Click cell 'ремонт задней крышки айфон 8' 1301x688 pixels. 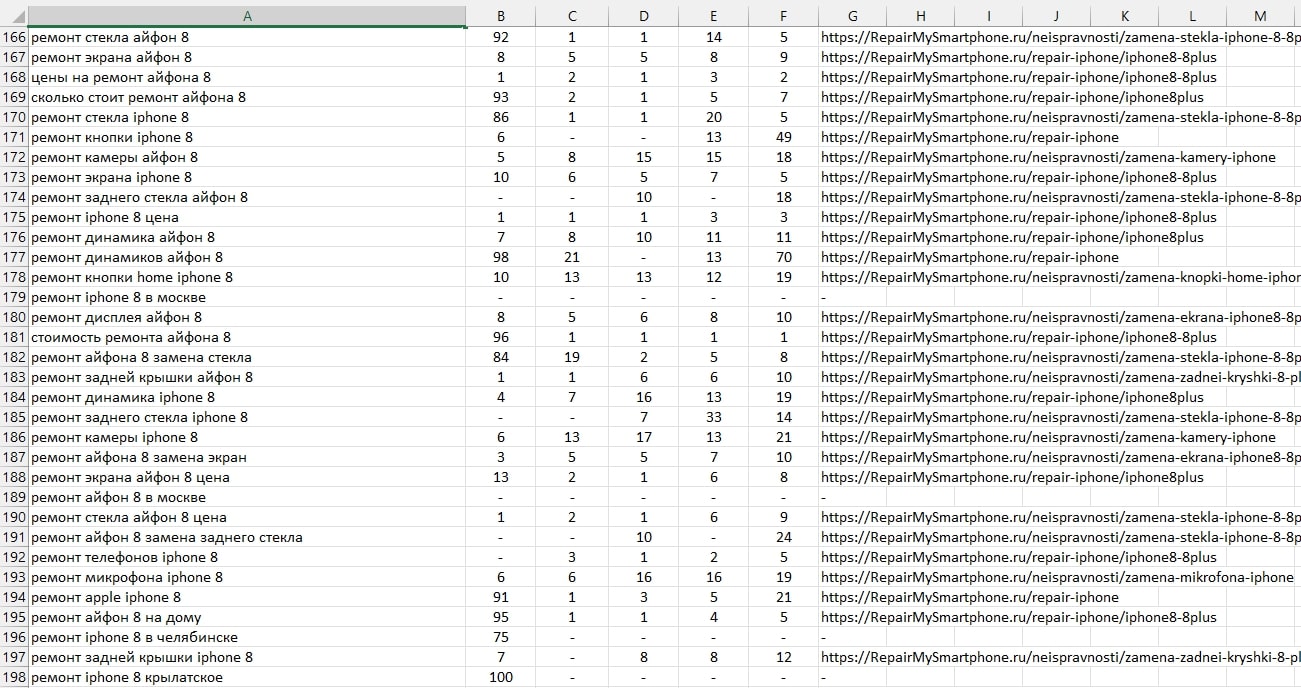click(x=247, y=377)
